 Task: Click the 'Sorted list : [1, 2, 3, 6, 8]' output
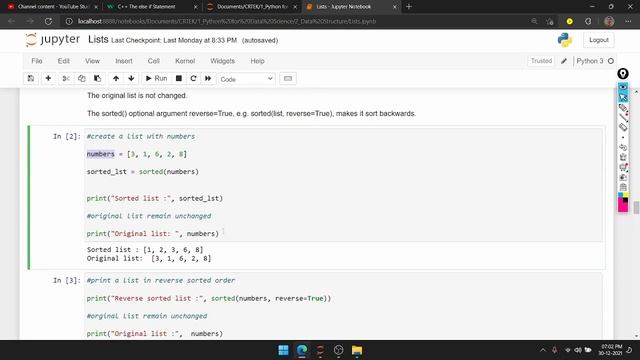145,249
